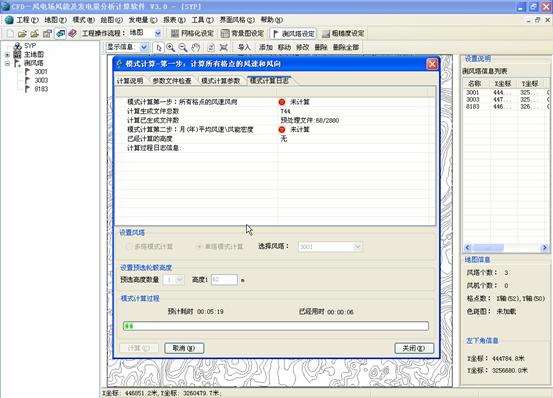
Task: Click the globe application icon in menu bar
Action: [x=9, y=20]
